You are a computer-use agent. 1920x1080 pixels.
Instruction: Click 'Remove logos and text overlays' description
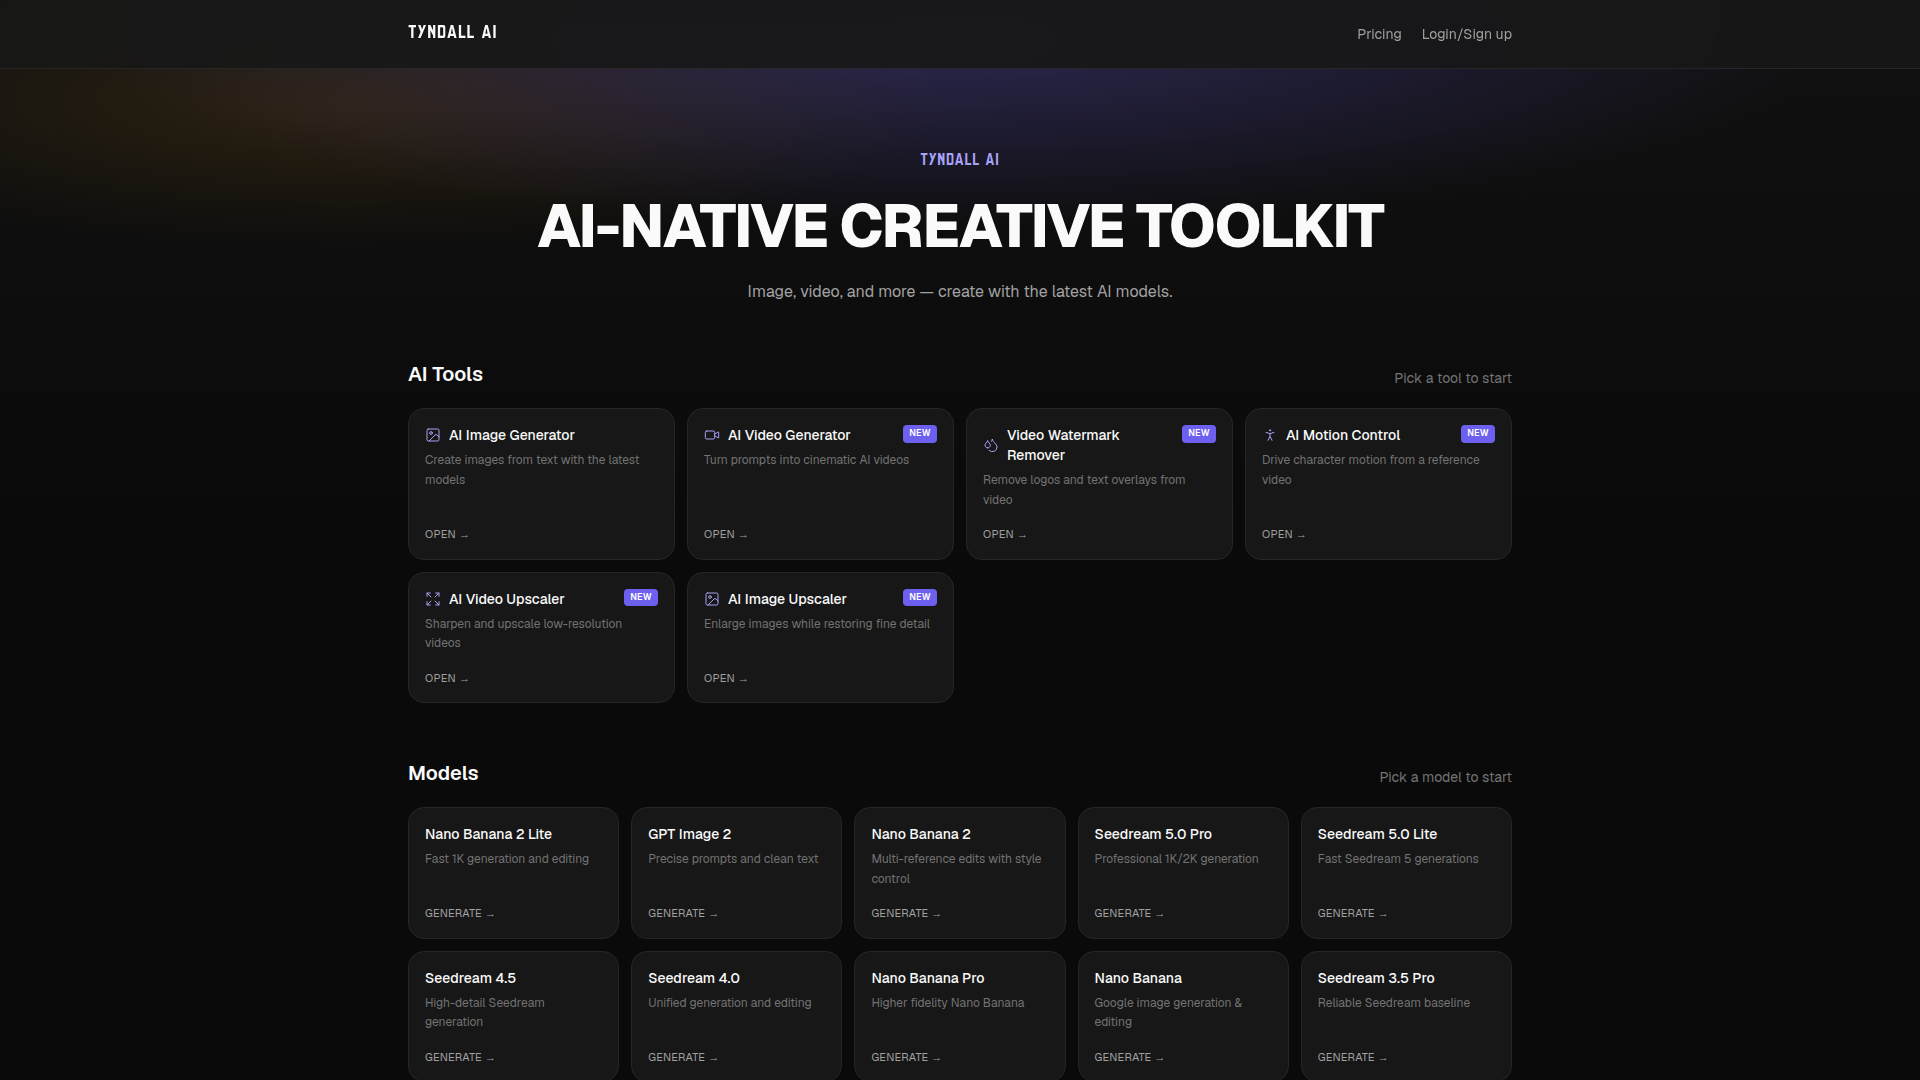pyautogui.click(x=1084, y=490)
